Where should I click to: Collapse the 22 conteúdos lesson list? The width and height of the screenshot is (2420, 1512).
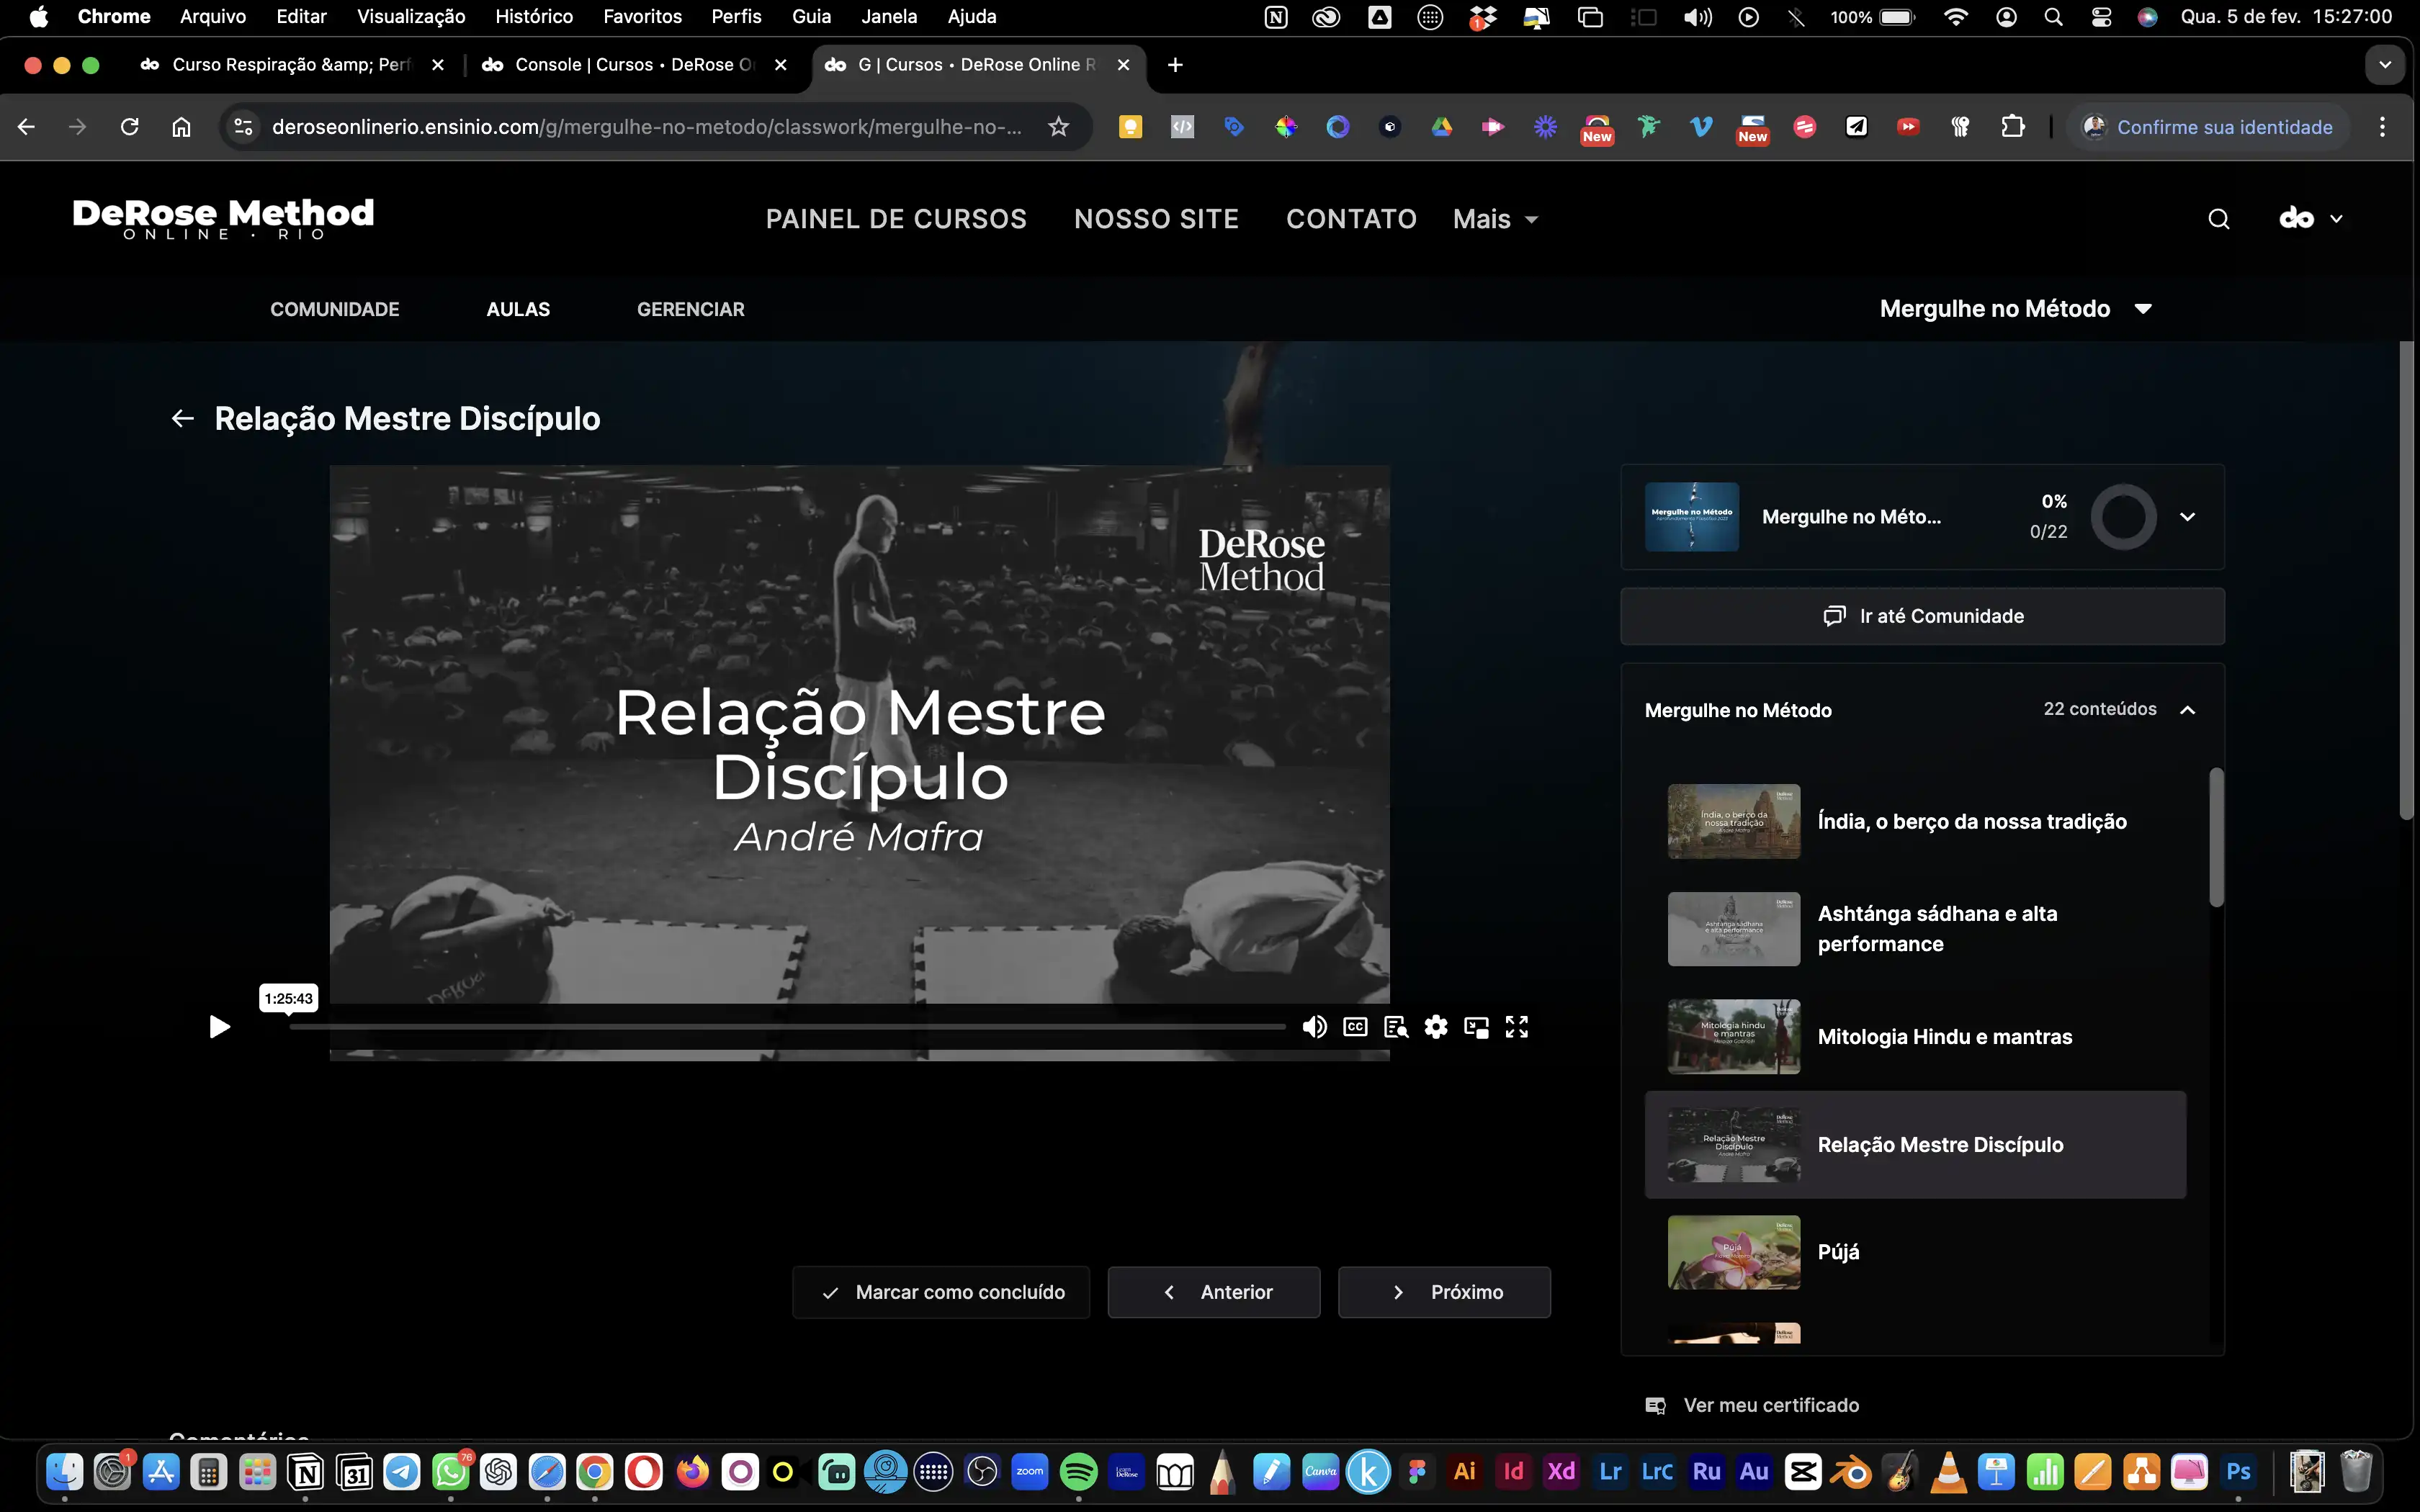point(2187,710)
